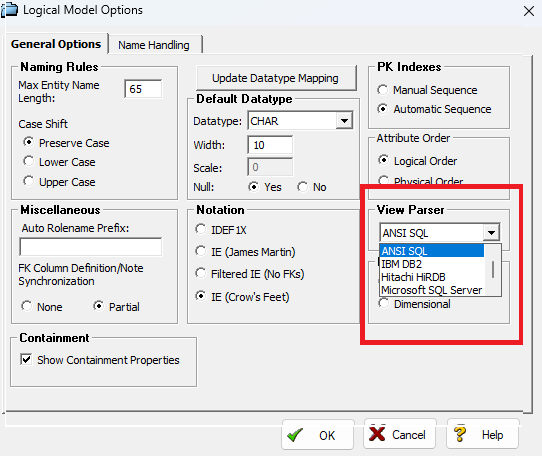Set Null to No
This screenshot has width=542, height=456.
tap(303, 187)
